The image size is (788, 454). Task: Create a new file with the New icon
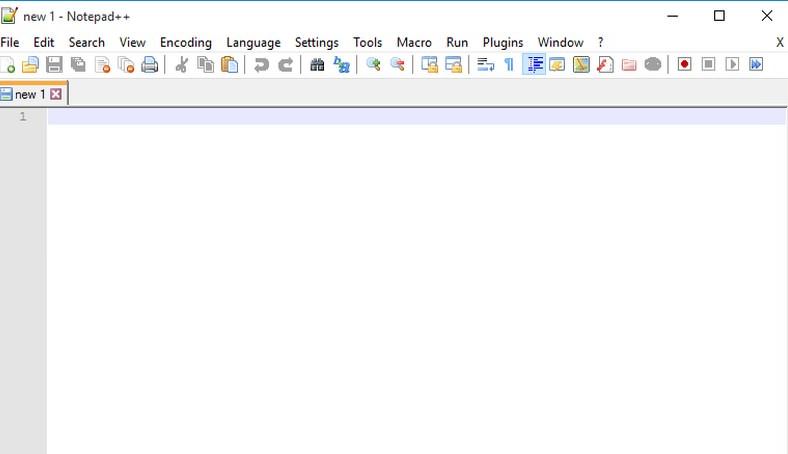(8, 64)
